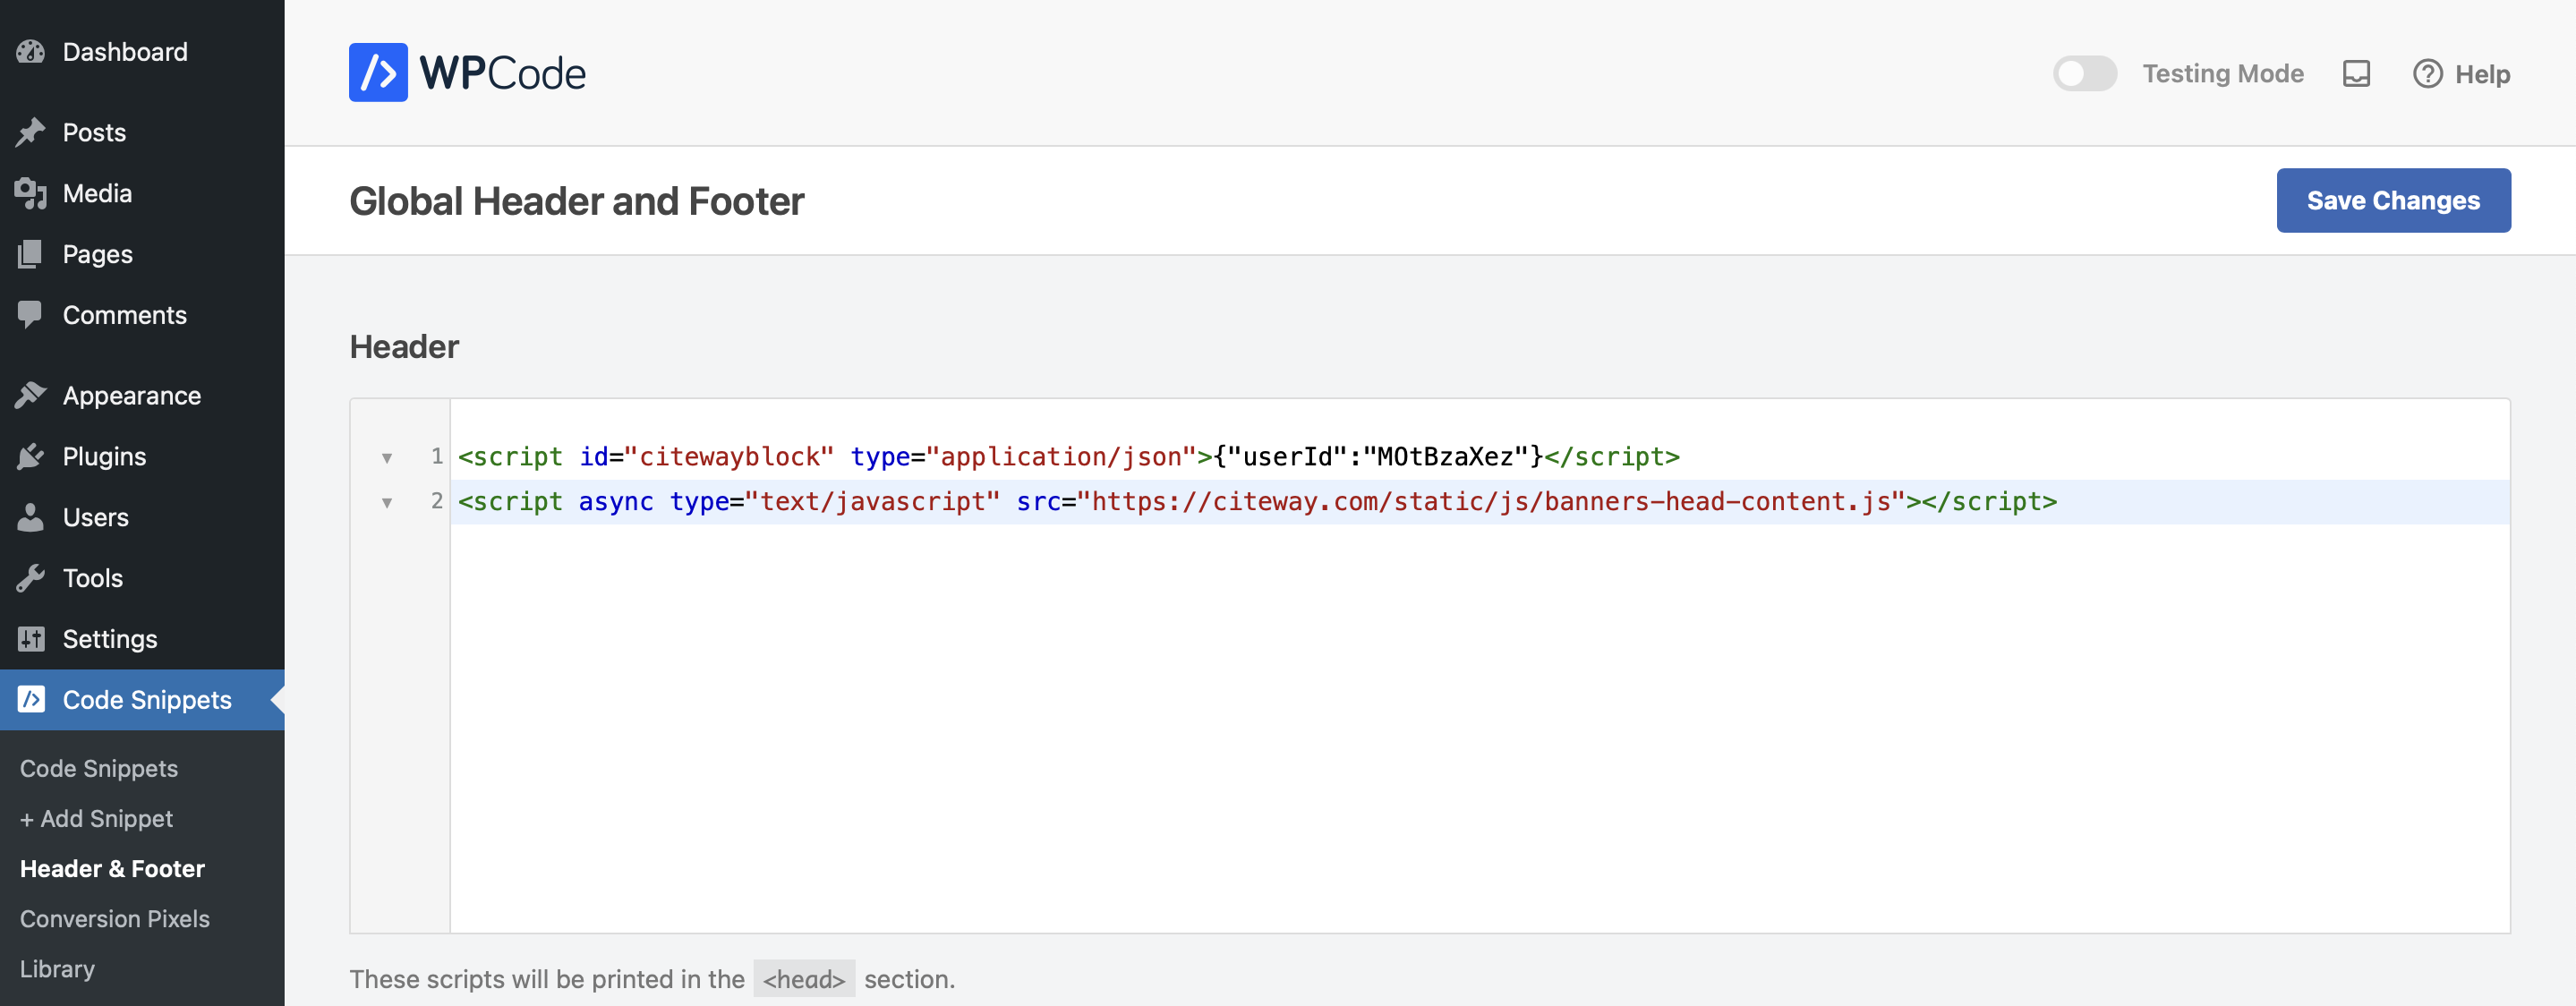Collapse line 1 script tag disclosure
Viewport: 2576px width, 1006px height.
point(386,457)
